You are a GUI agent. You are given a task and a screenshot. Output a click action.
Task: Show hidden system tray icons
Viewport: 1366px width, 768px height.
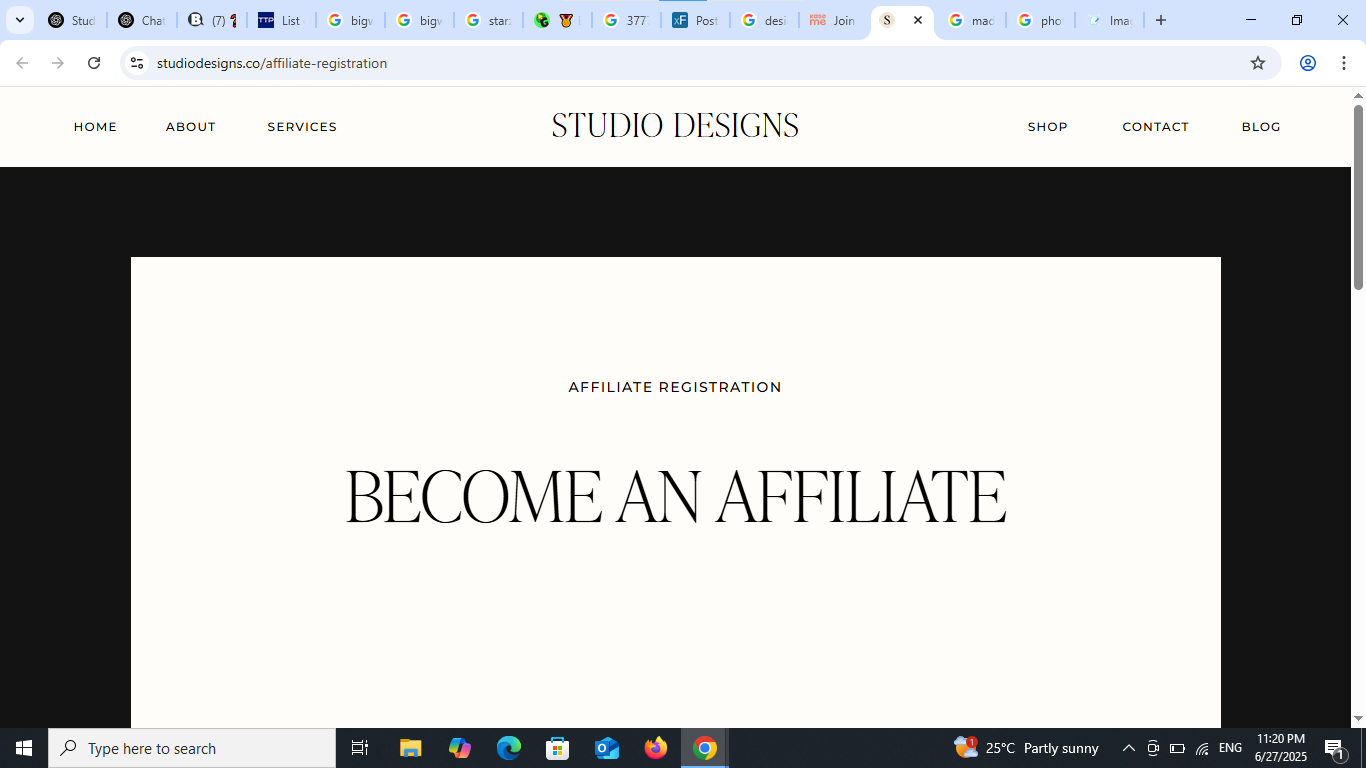click(x=1129, y=748)
